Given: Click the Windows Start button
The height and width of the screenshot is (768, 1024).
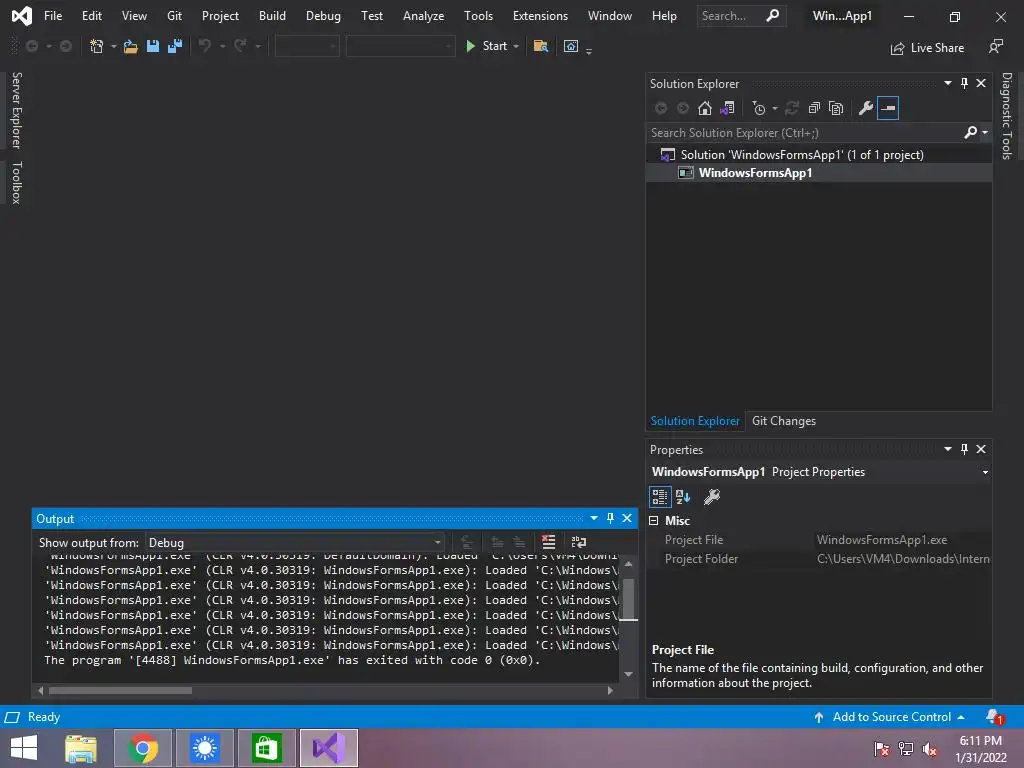Looking at the screenshot, I should click(24, 748).
